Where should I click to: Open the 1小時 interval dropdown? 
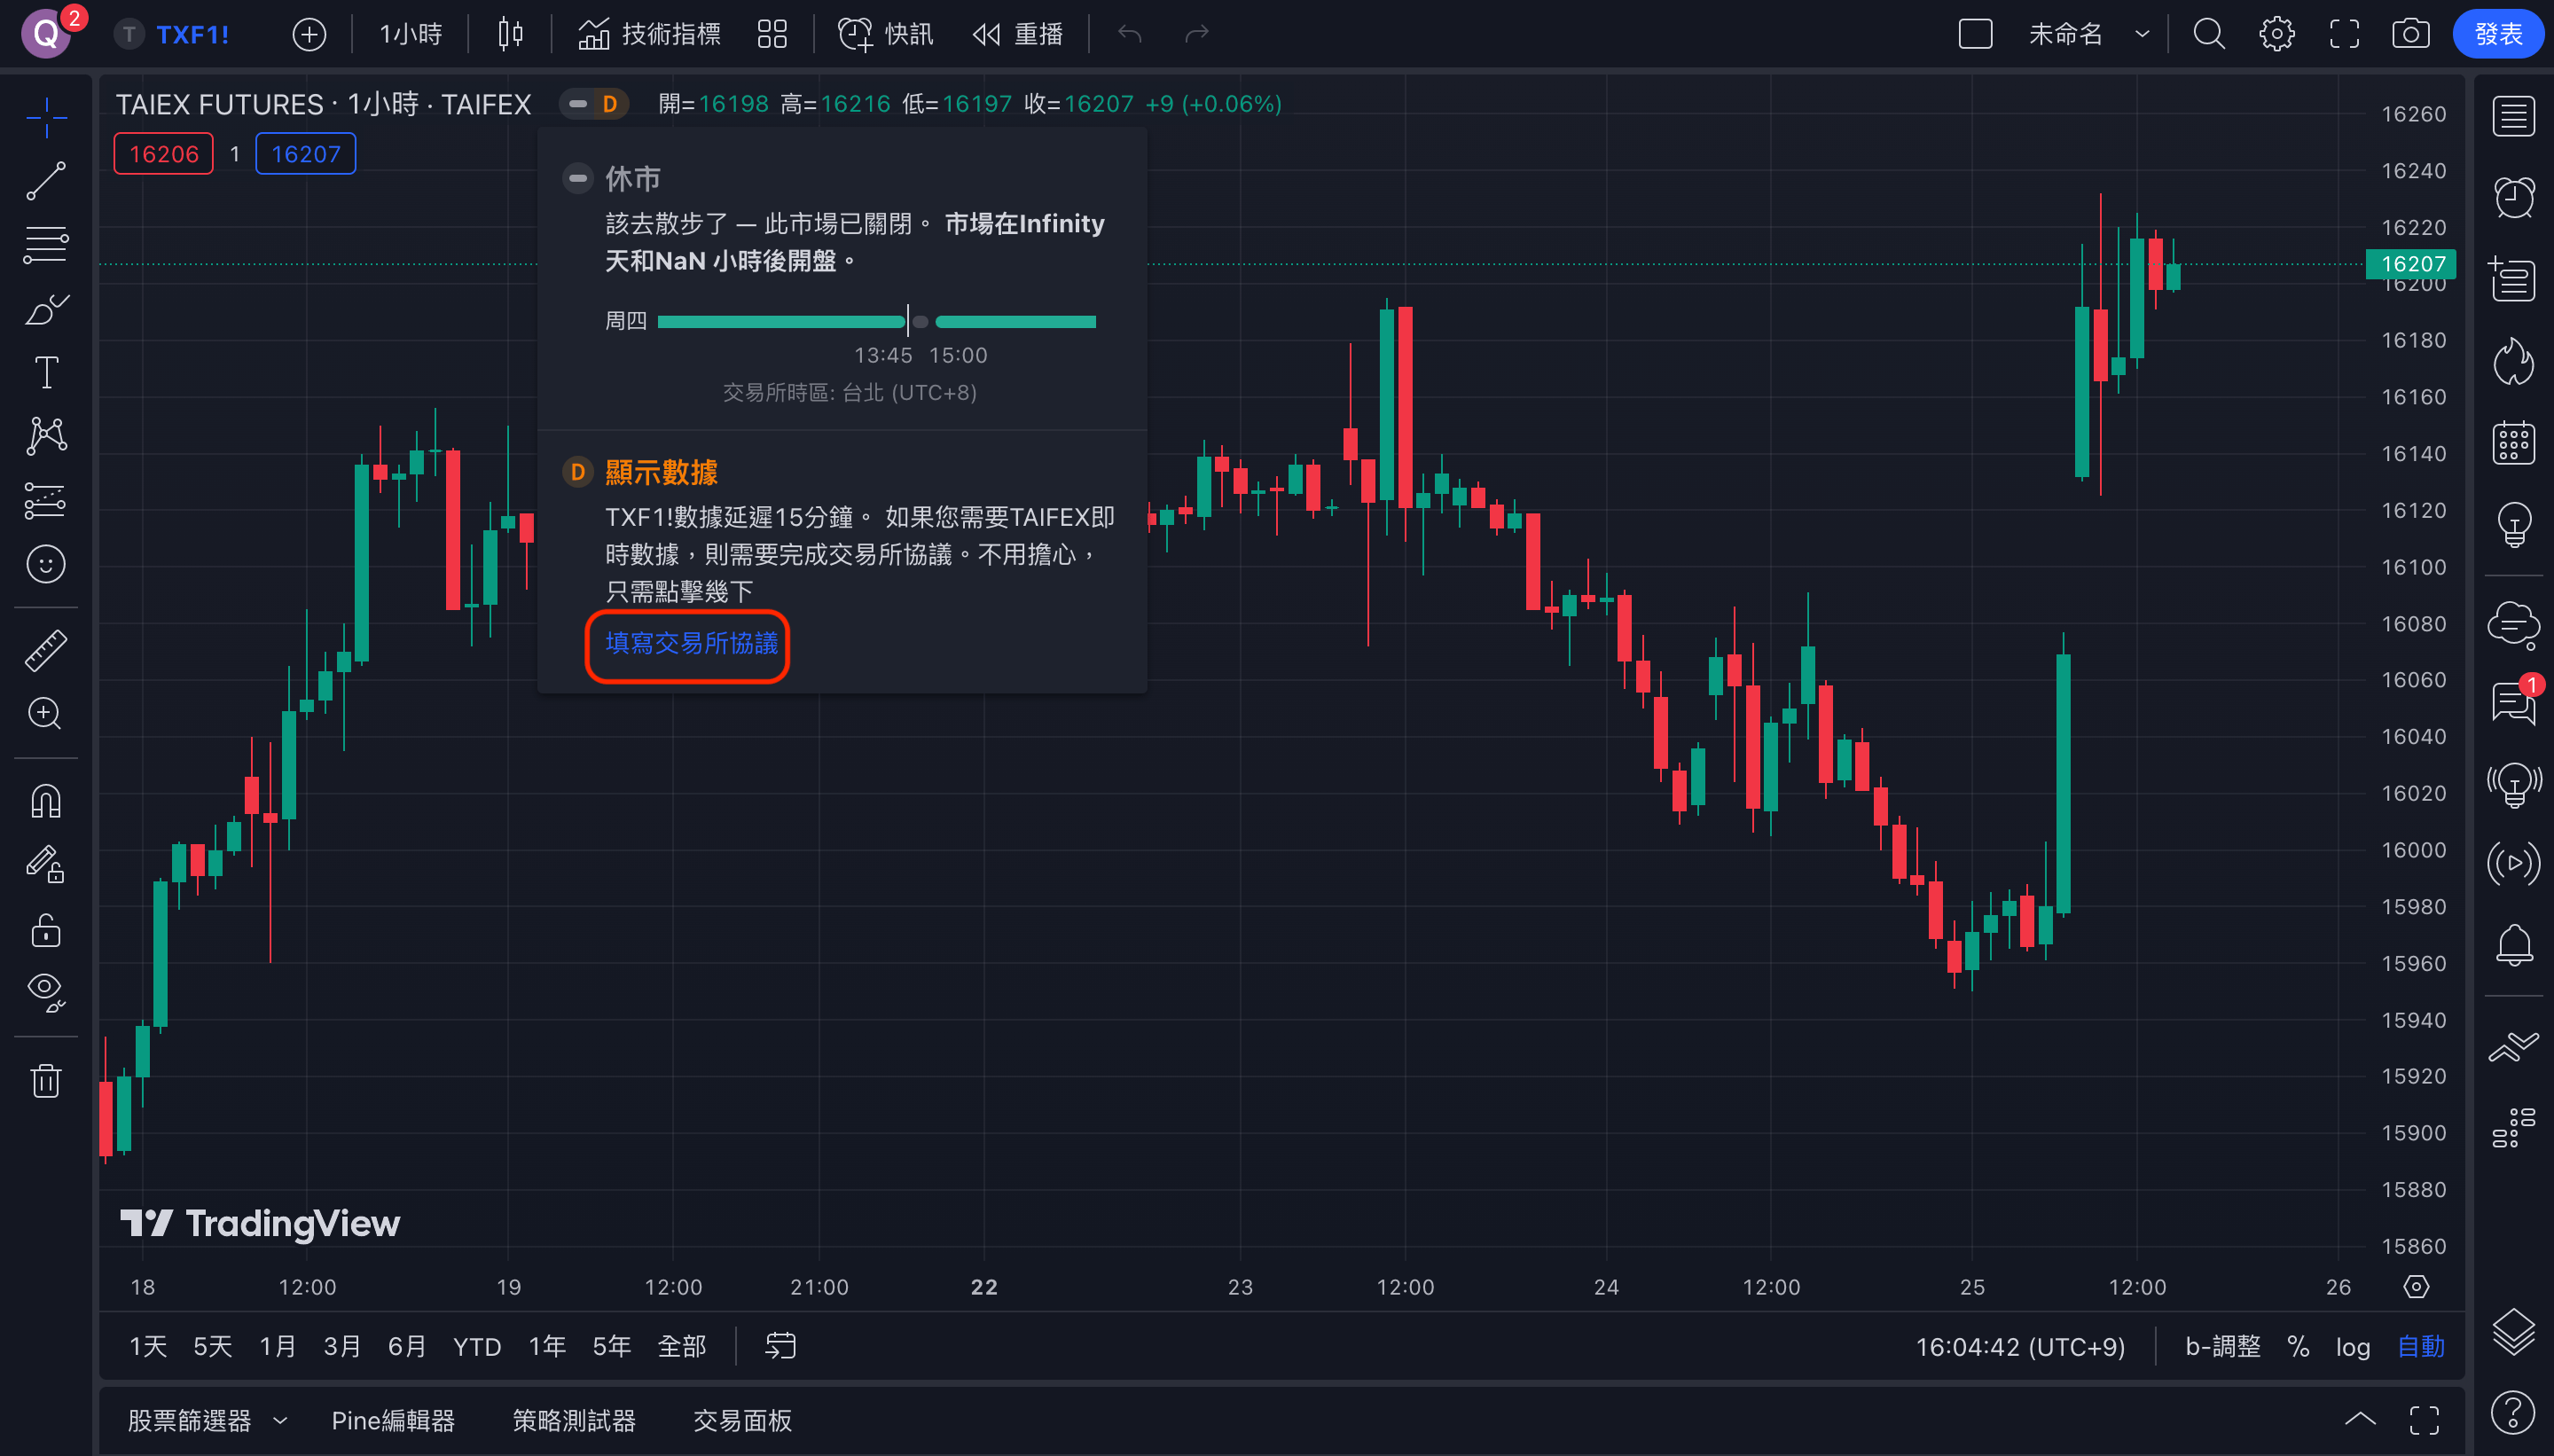[410, 34]
